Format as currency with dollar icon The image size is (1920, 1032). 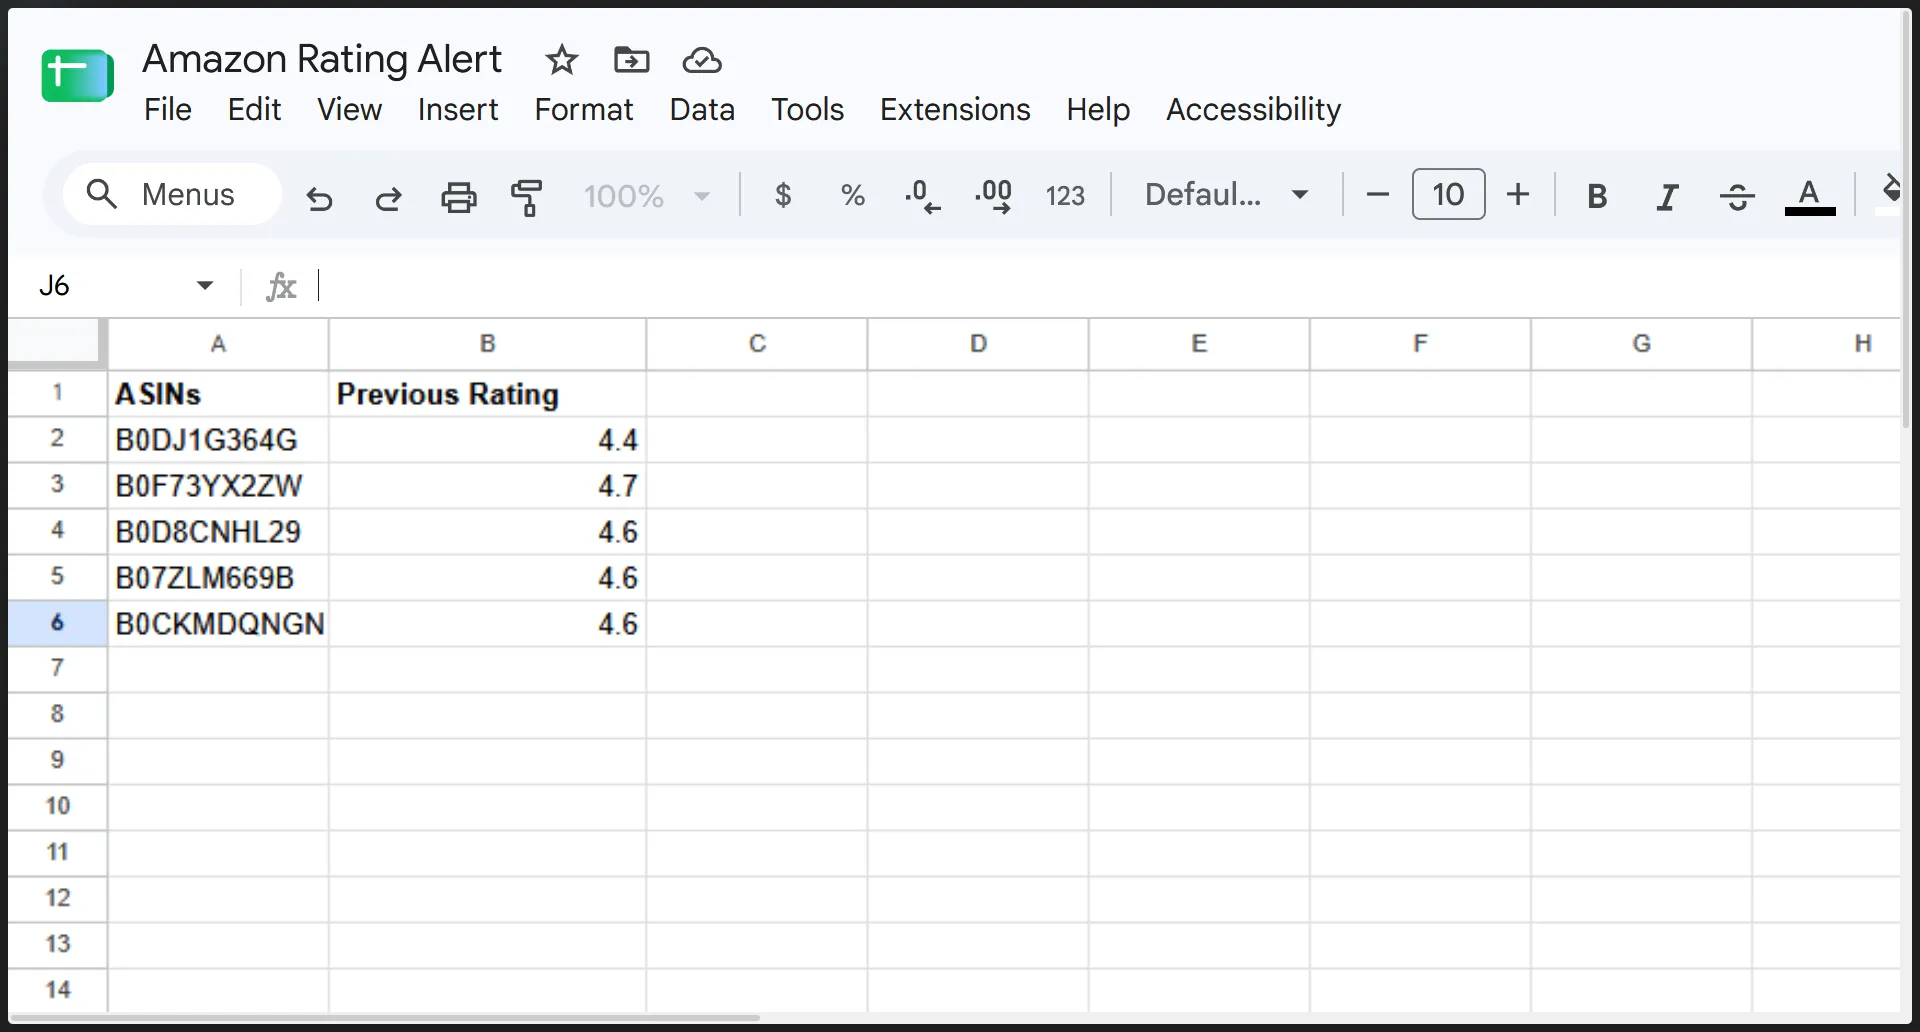coord(783,195)
